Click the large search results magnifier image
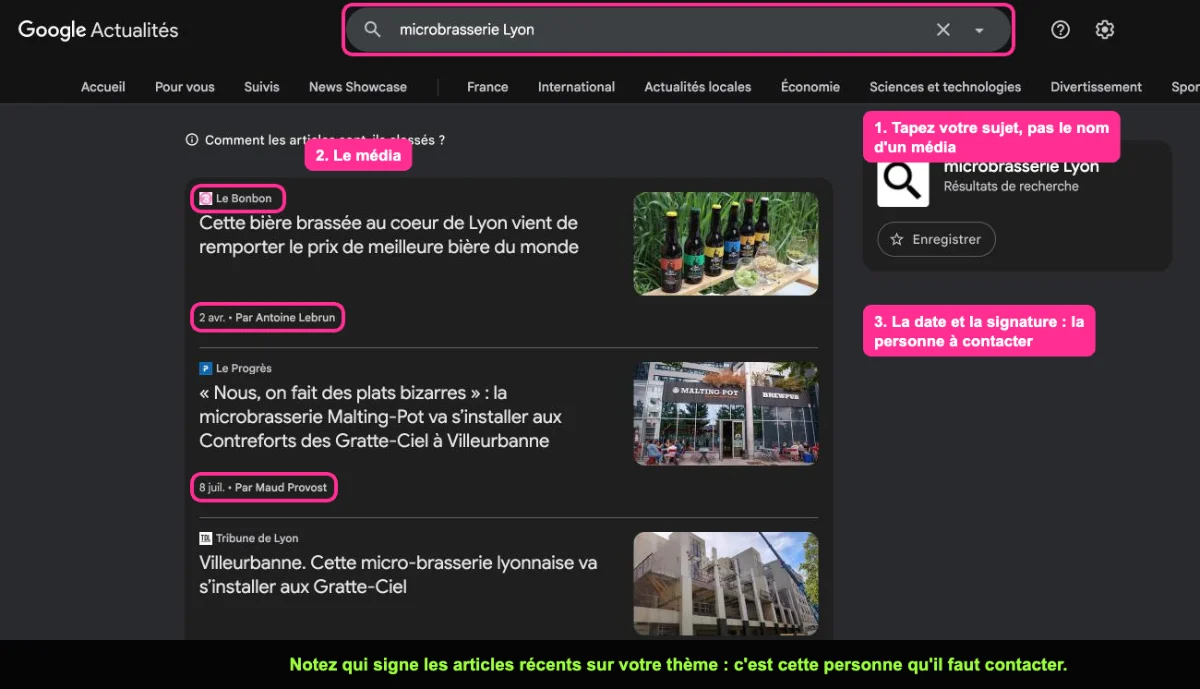This screenshot has width=1200, height=689. click(x=903, y=182)
